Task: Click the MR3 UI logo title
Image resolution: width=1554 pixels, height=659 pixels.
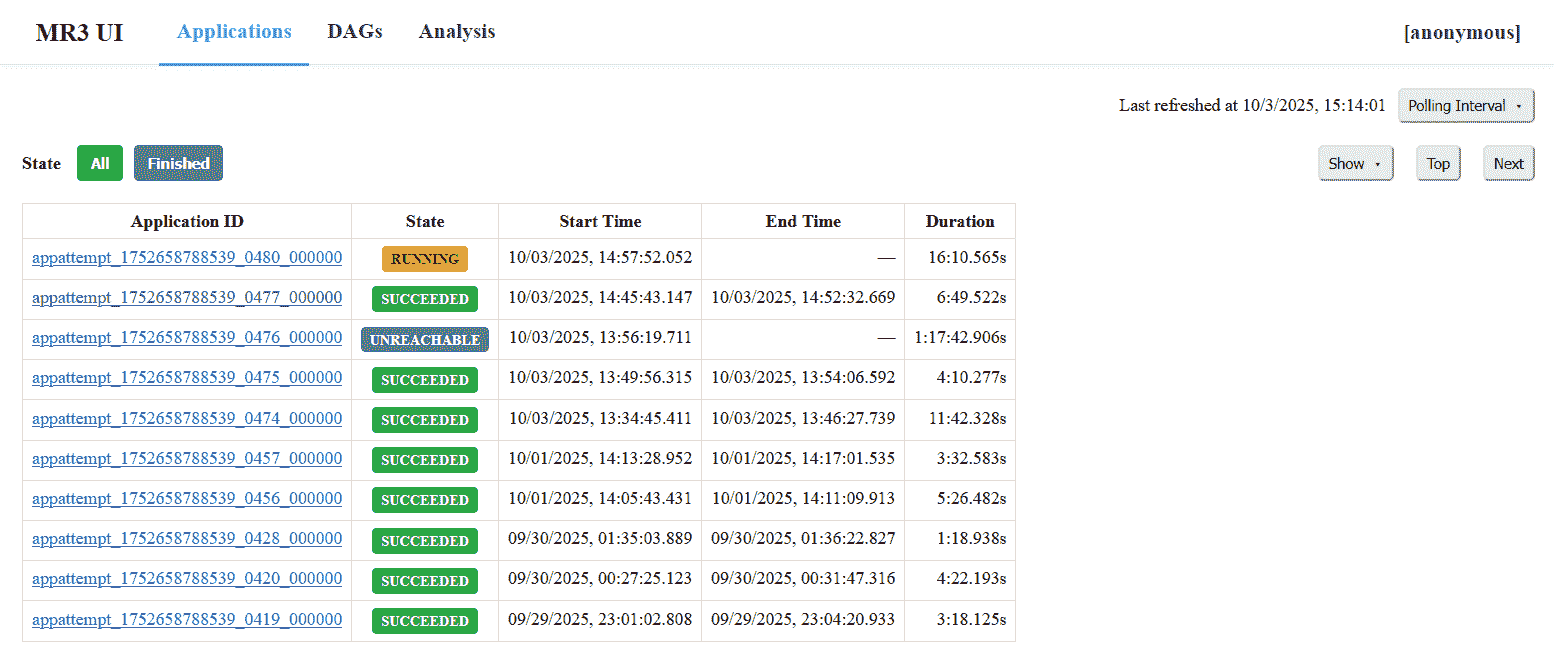Action: [x=80, y=33]
